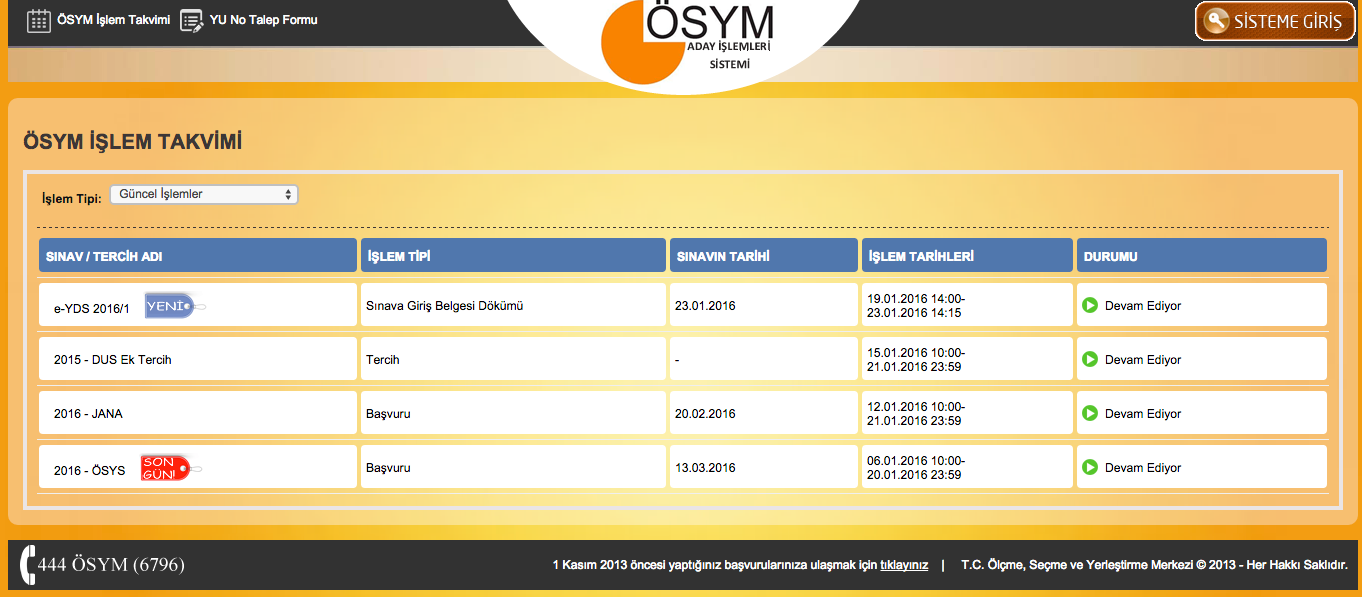Click the form icon beside YU No Talep Formu
The image size is (1362, 597).
click(x=192, y=20)
